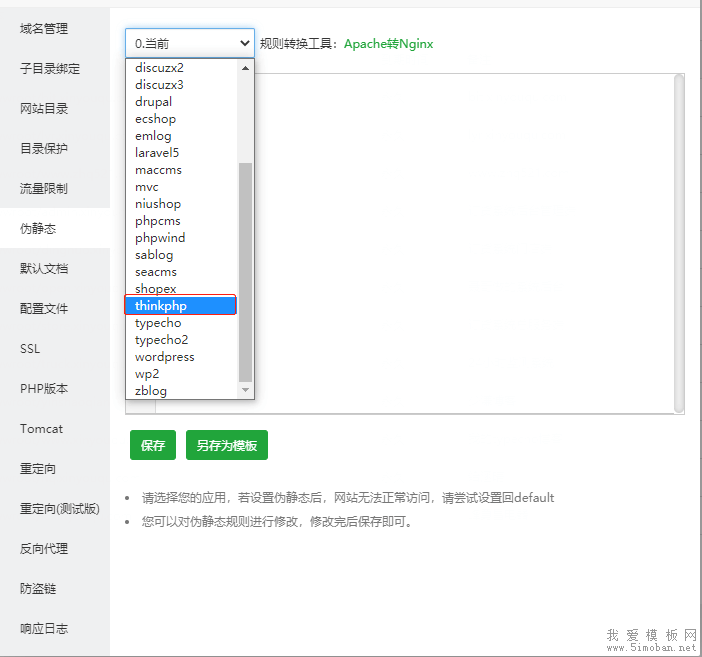Select the 防盗链 sidebar tab
Image resolution: width=702 pixels, height=657 pixels.
[40, 589]
